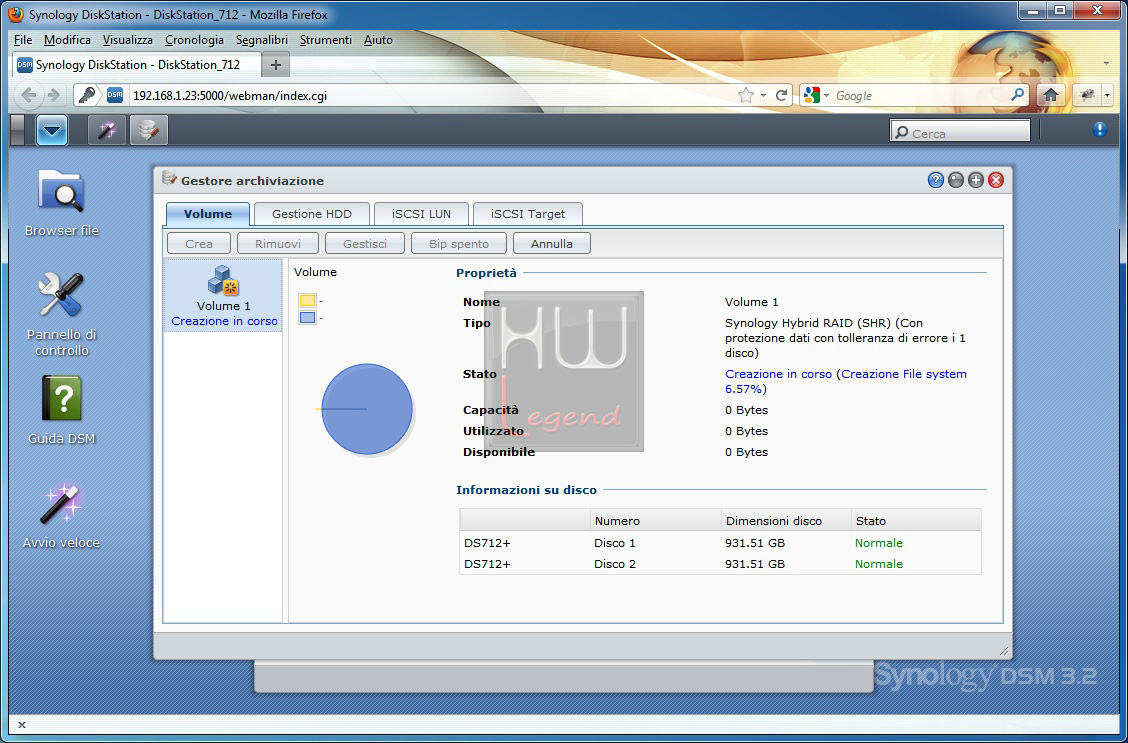
Task: Click the Annulla button
Action: (552, 244)
